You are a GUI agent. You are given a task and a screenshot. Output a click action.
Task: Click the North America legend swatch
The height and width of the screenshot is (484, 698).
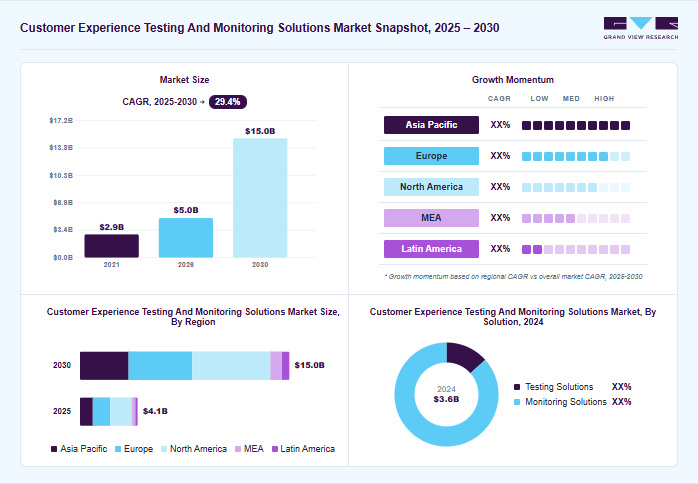164,449
